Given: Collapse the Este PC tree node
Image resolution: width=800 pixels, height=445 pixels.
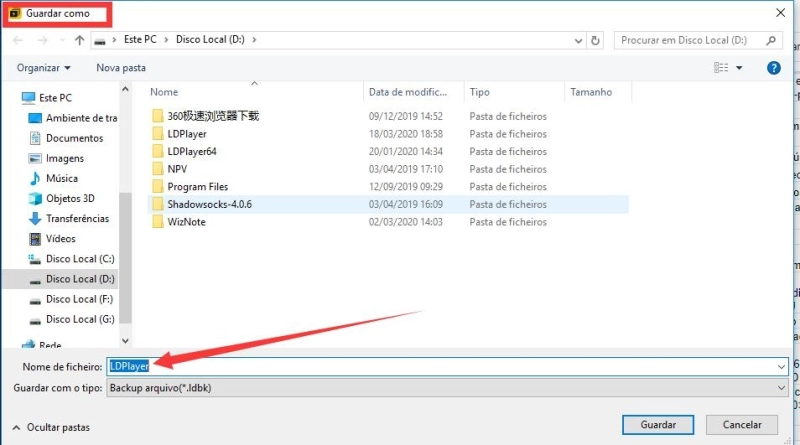Looking at the screenshot, I should [12, 98].
